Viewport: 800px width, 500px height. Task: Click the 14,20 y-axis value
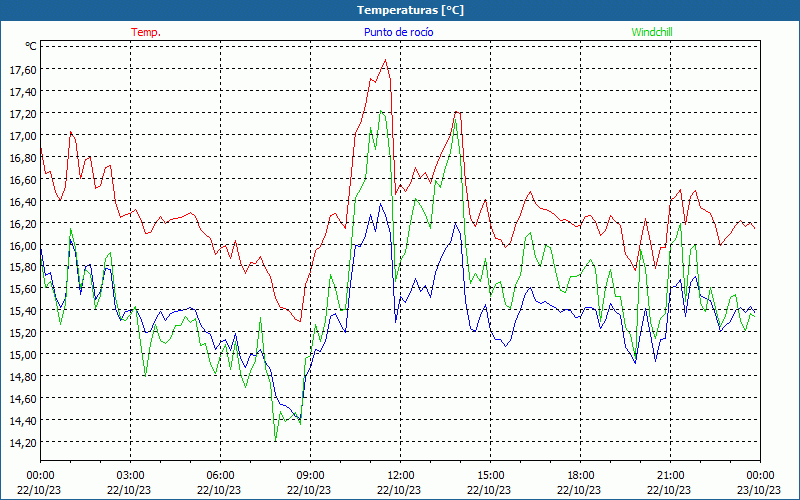[x=23, y=443]
